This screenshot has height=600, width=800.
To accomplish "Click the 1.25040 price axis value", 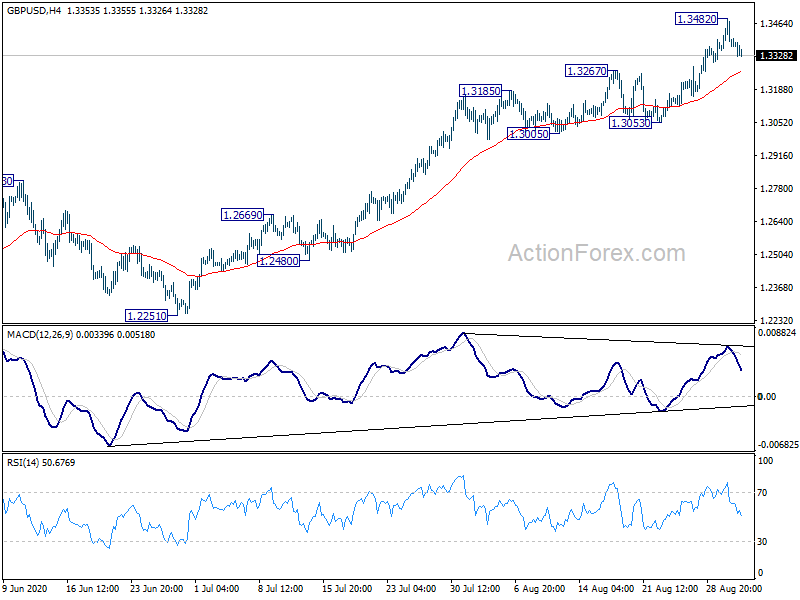I will pyautogui.click(x=777, y=255).
